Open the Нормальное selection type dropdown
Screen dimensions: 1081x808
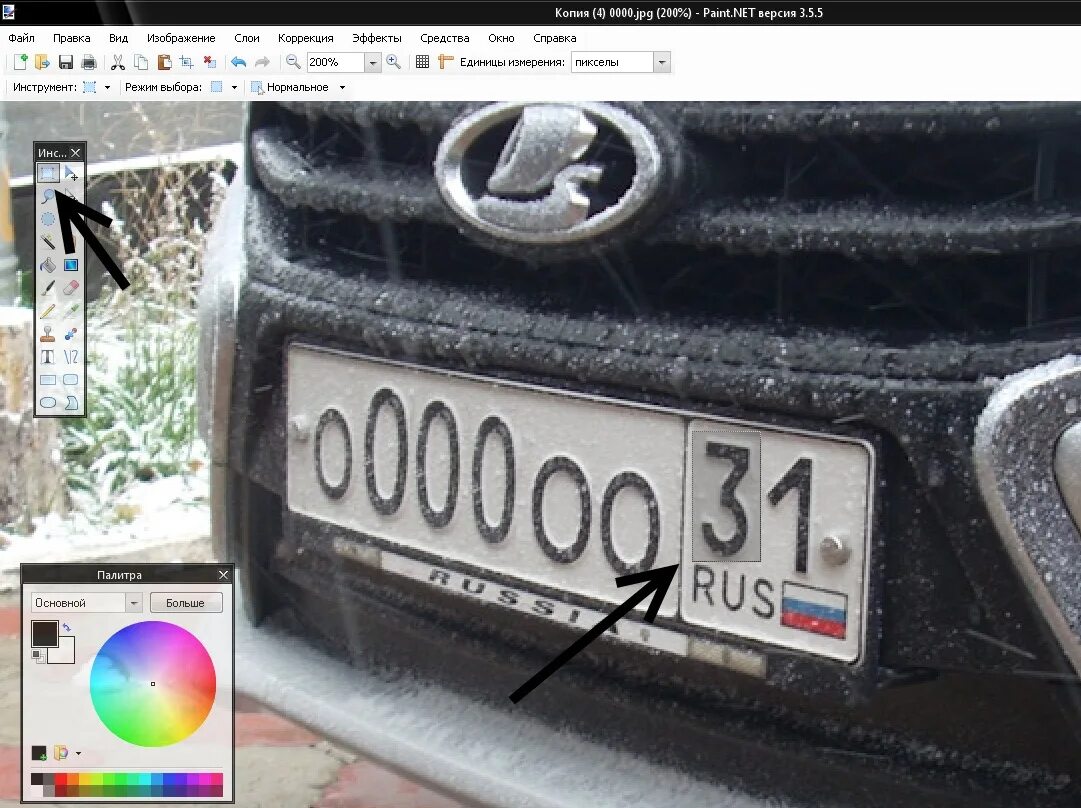point(342,88)
